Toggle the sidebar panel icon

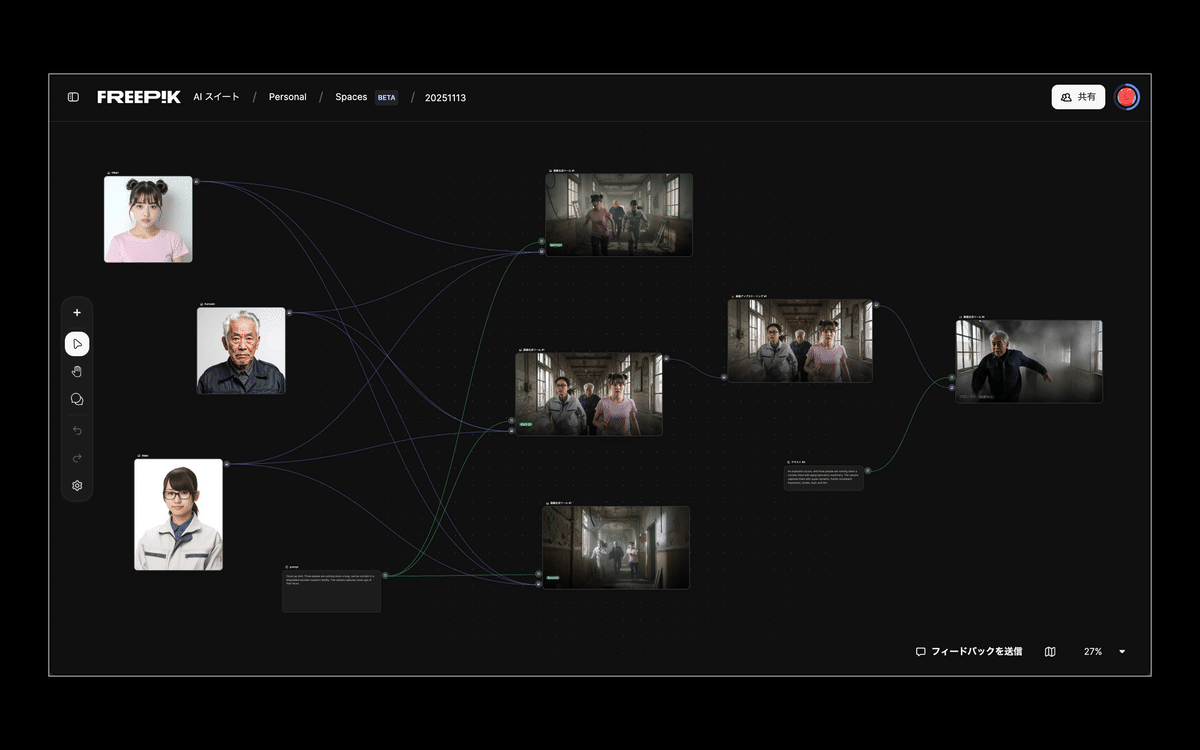73,97
